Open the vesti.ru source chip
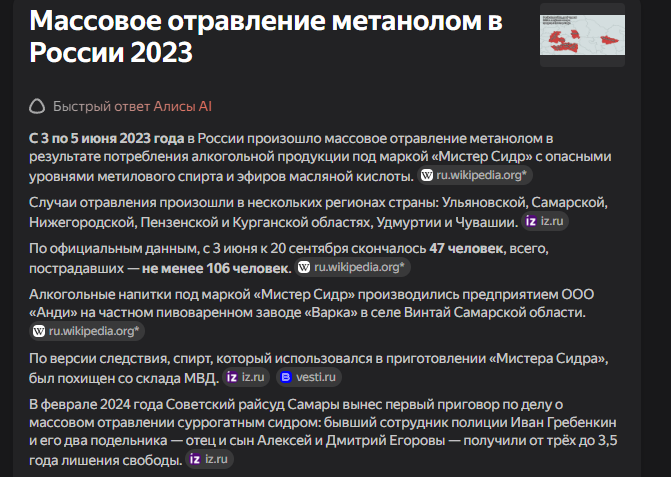The width and height of the screenshot is (671, 477). pyautogui.click(x=309, y=377)
